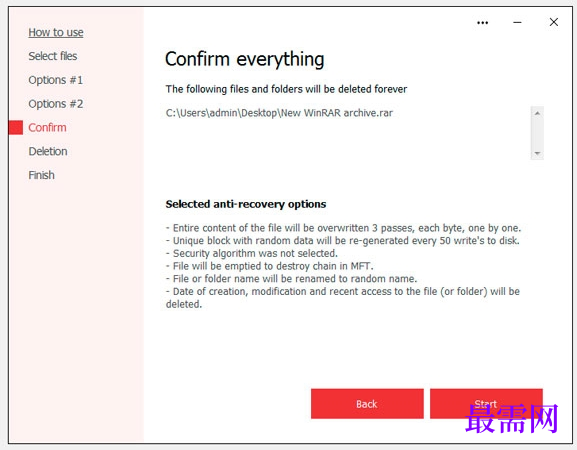The image size is (577, 450).
Task: Switch to the Options #1 step
Action: coord(56,80)
